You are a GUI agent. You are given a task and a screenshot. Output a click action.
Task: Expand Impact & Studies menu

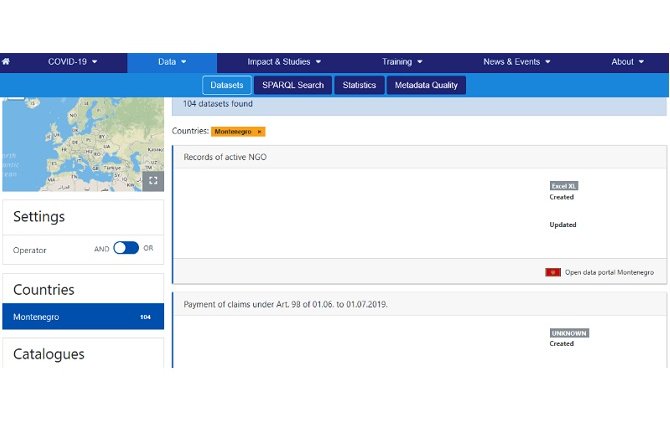[x=284, y=62]
